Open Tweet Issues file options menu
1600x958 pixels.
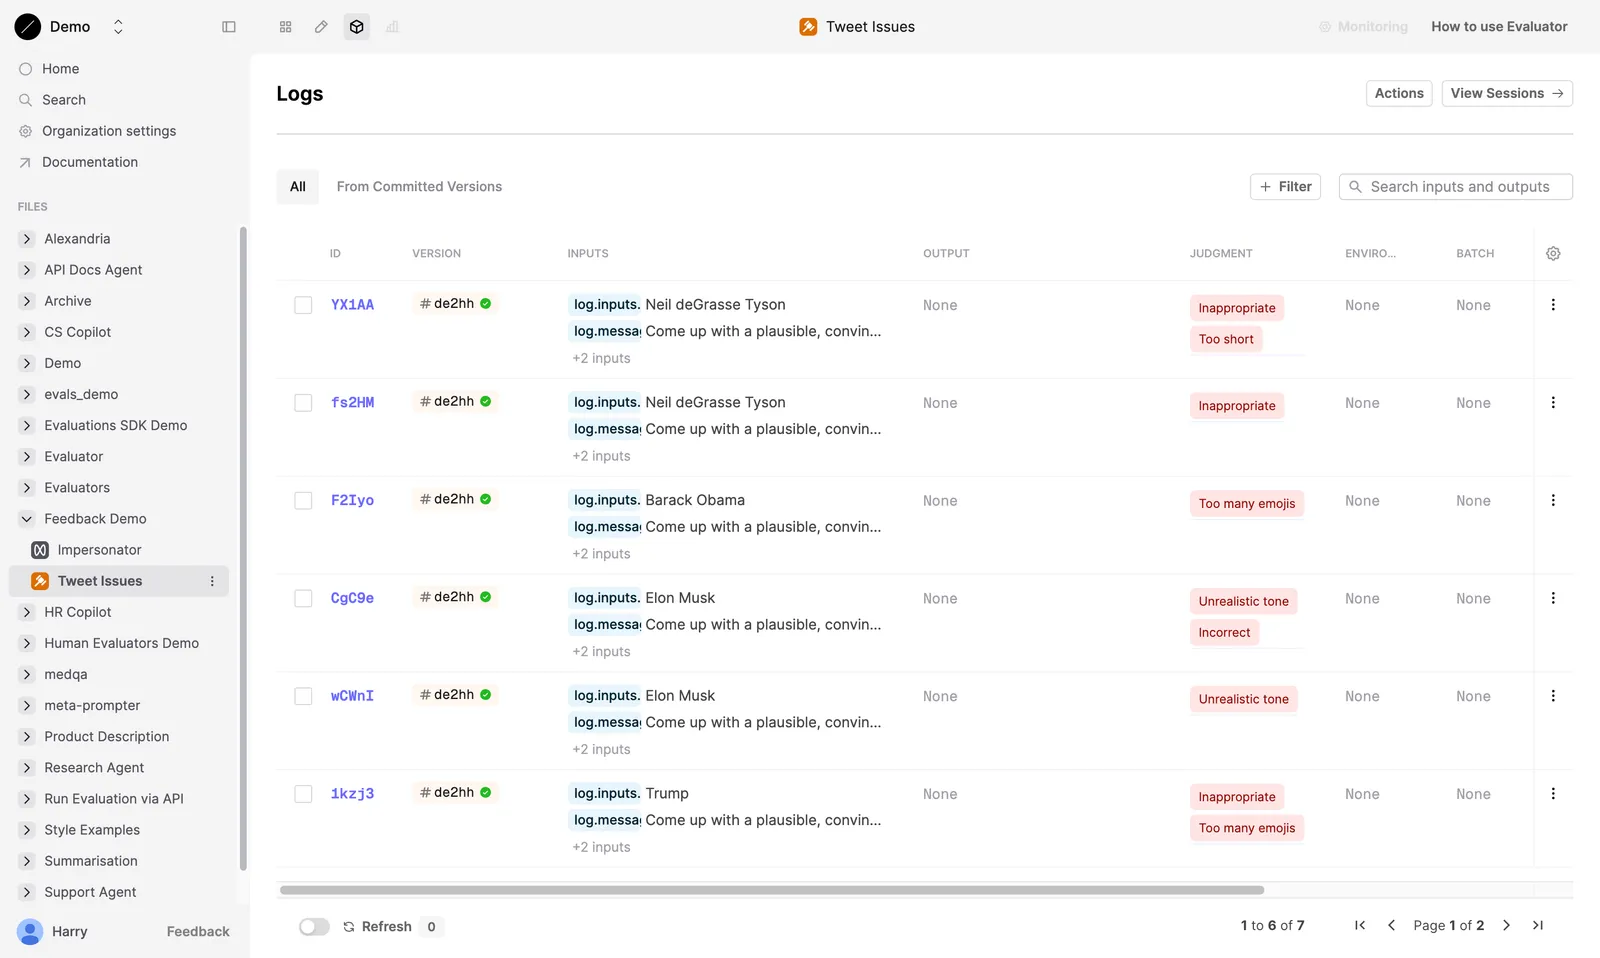[x=212, y=581]
